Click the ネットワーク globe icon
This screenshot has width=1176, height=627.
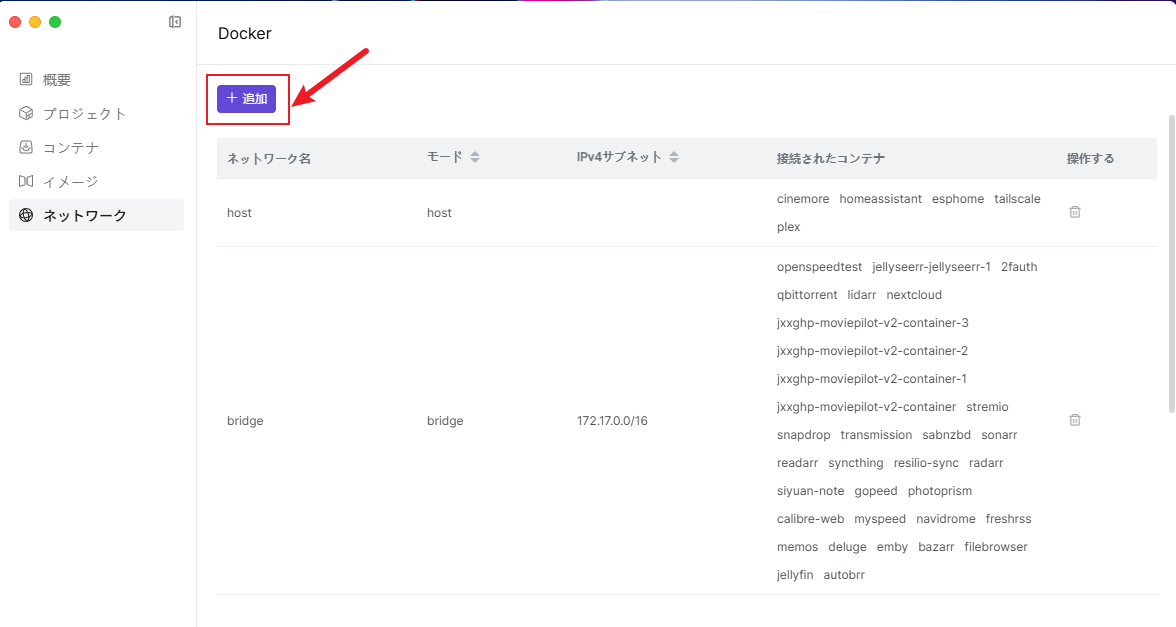tap(26, 215)
